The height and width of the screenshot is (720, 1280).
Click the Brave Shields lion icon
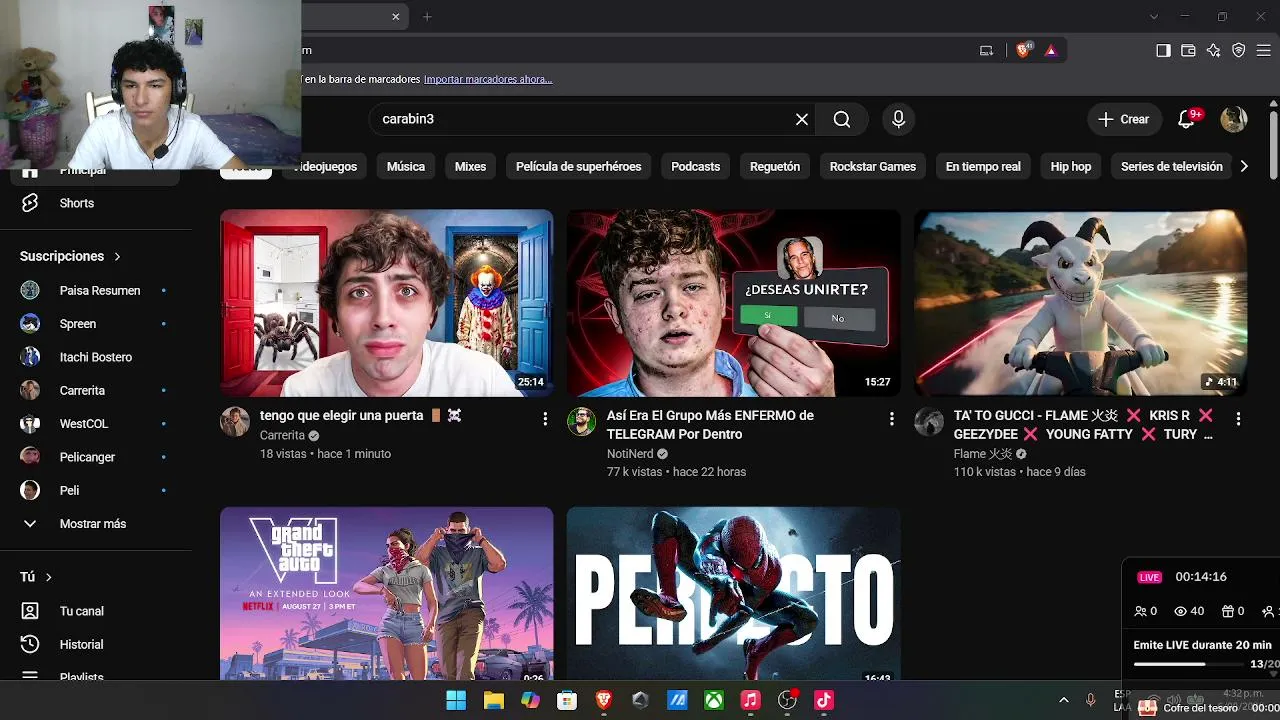[1023, 50]
